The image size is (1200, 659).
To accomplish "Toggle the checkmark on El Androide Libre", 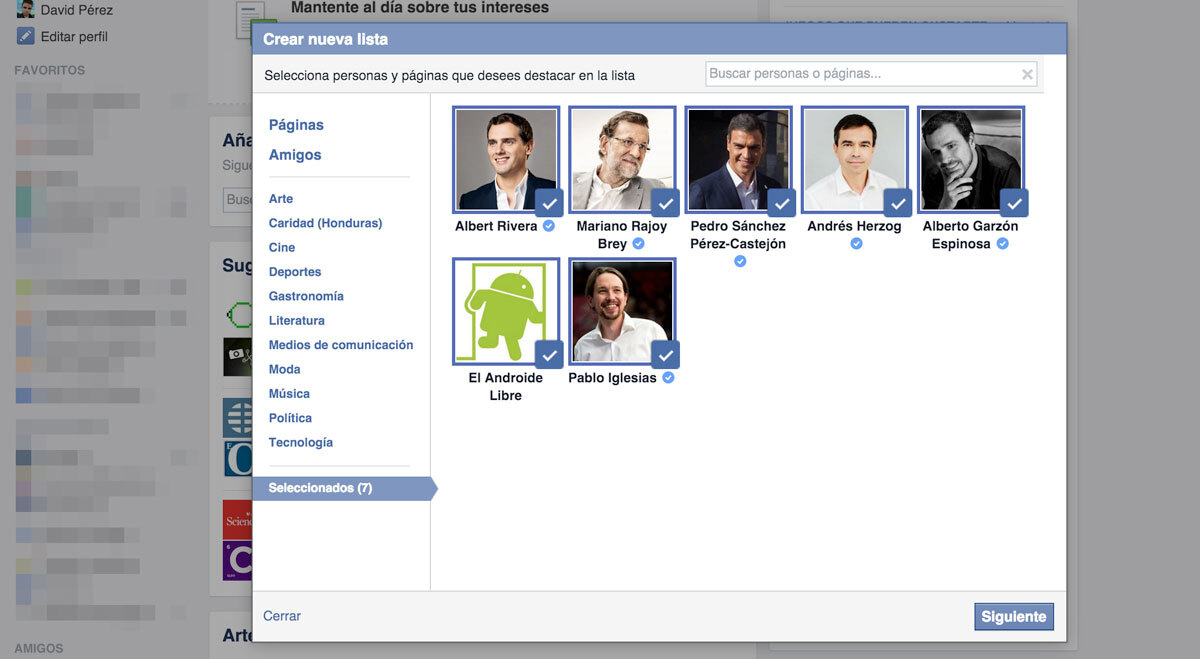I will point(549,356).
